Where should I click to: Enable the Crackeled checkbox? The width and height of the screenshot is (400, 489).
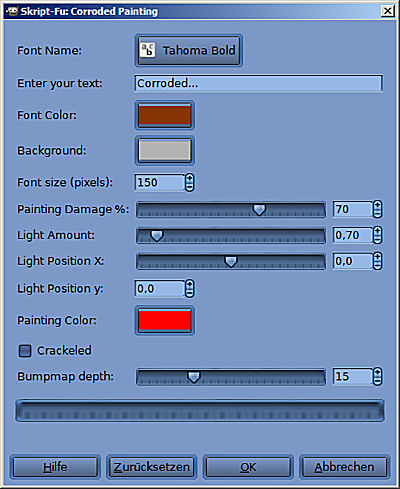[25, 351]
